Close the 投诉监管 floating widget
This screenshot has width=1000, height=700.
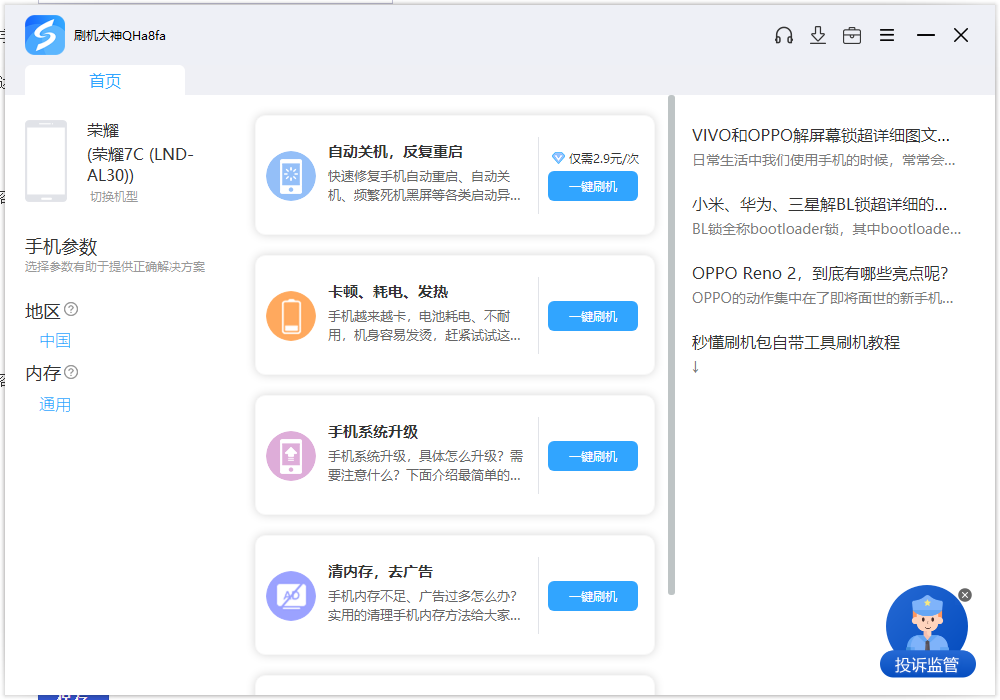tap(964, 595)
